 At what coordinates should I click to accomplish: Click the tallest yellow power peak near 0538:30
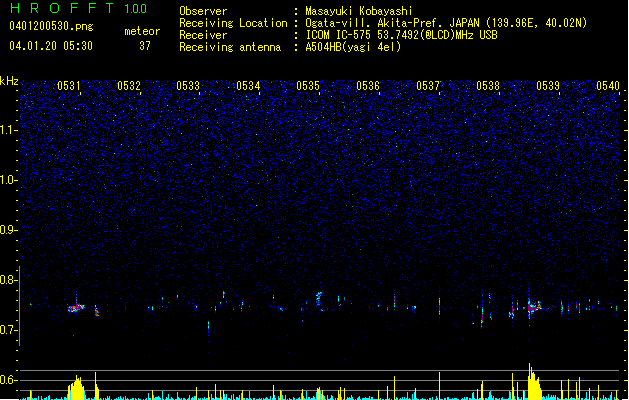(x=534, y=382)
